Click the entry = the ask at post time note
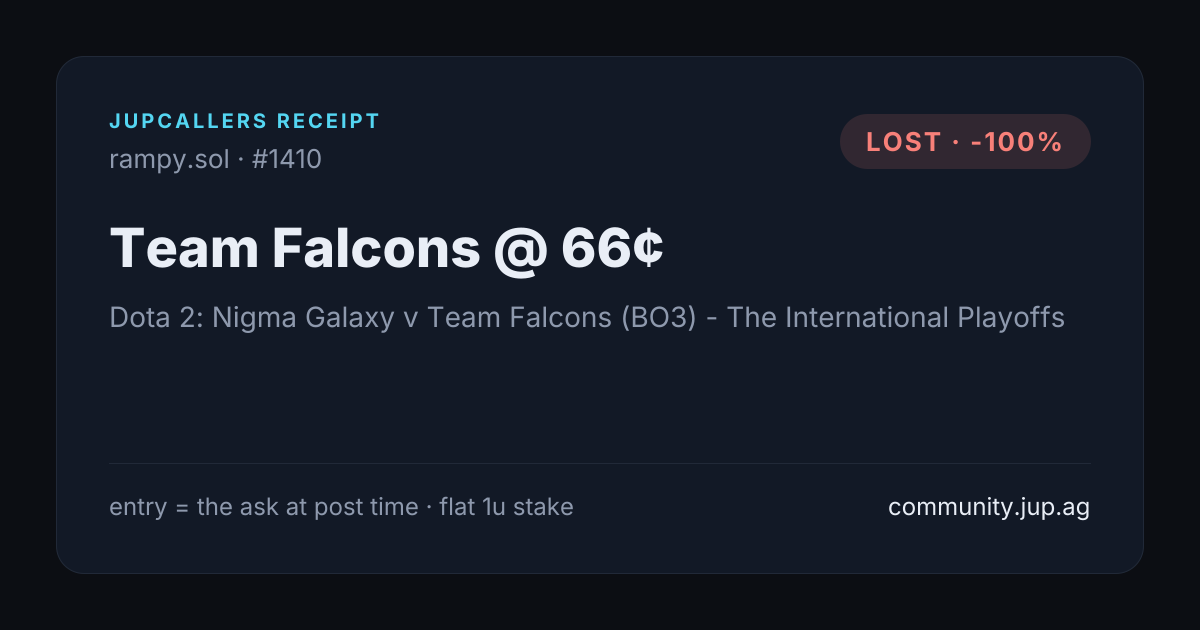The height and width of the screenshot is (630, 1200). [264, 507]
